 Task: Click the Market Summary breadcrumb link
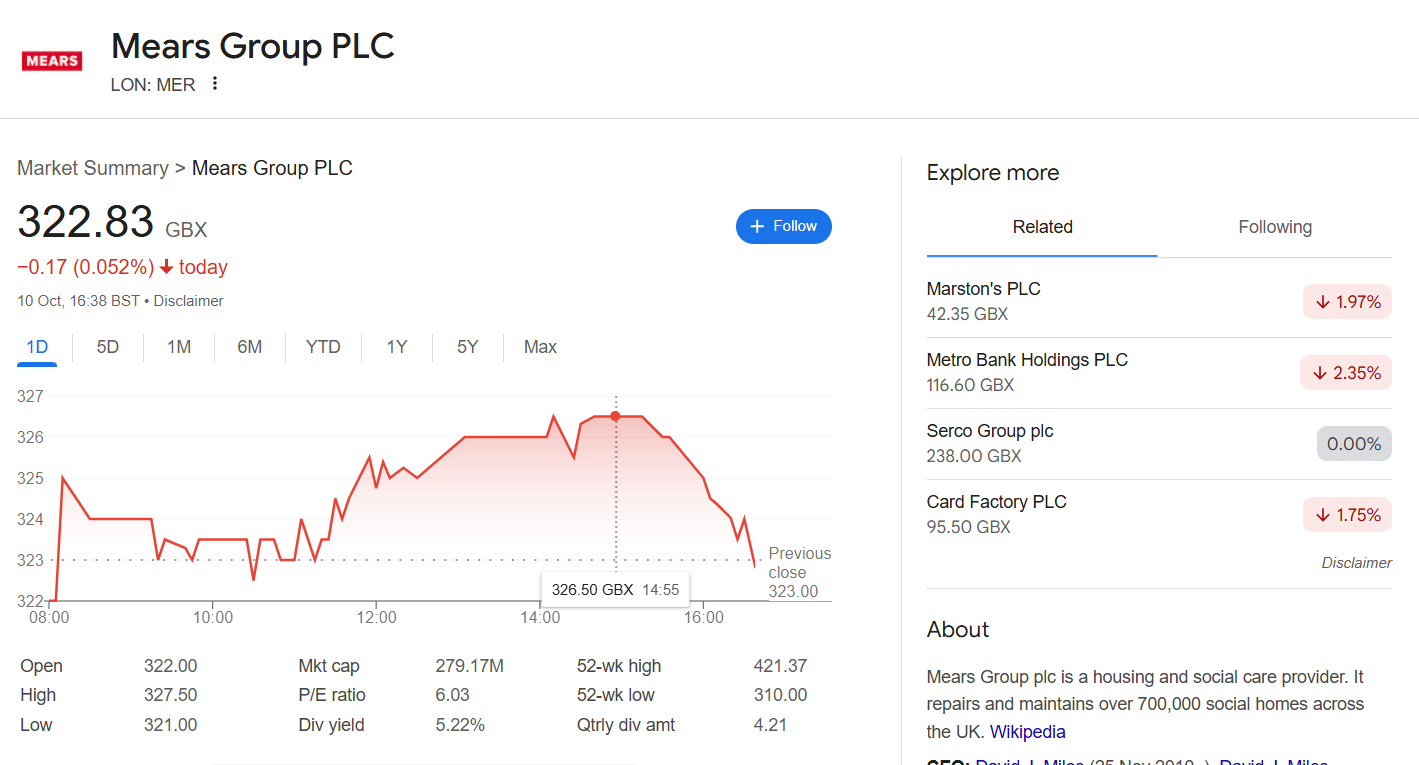93,168
